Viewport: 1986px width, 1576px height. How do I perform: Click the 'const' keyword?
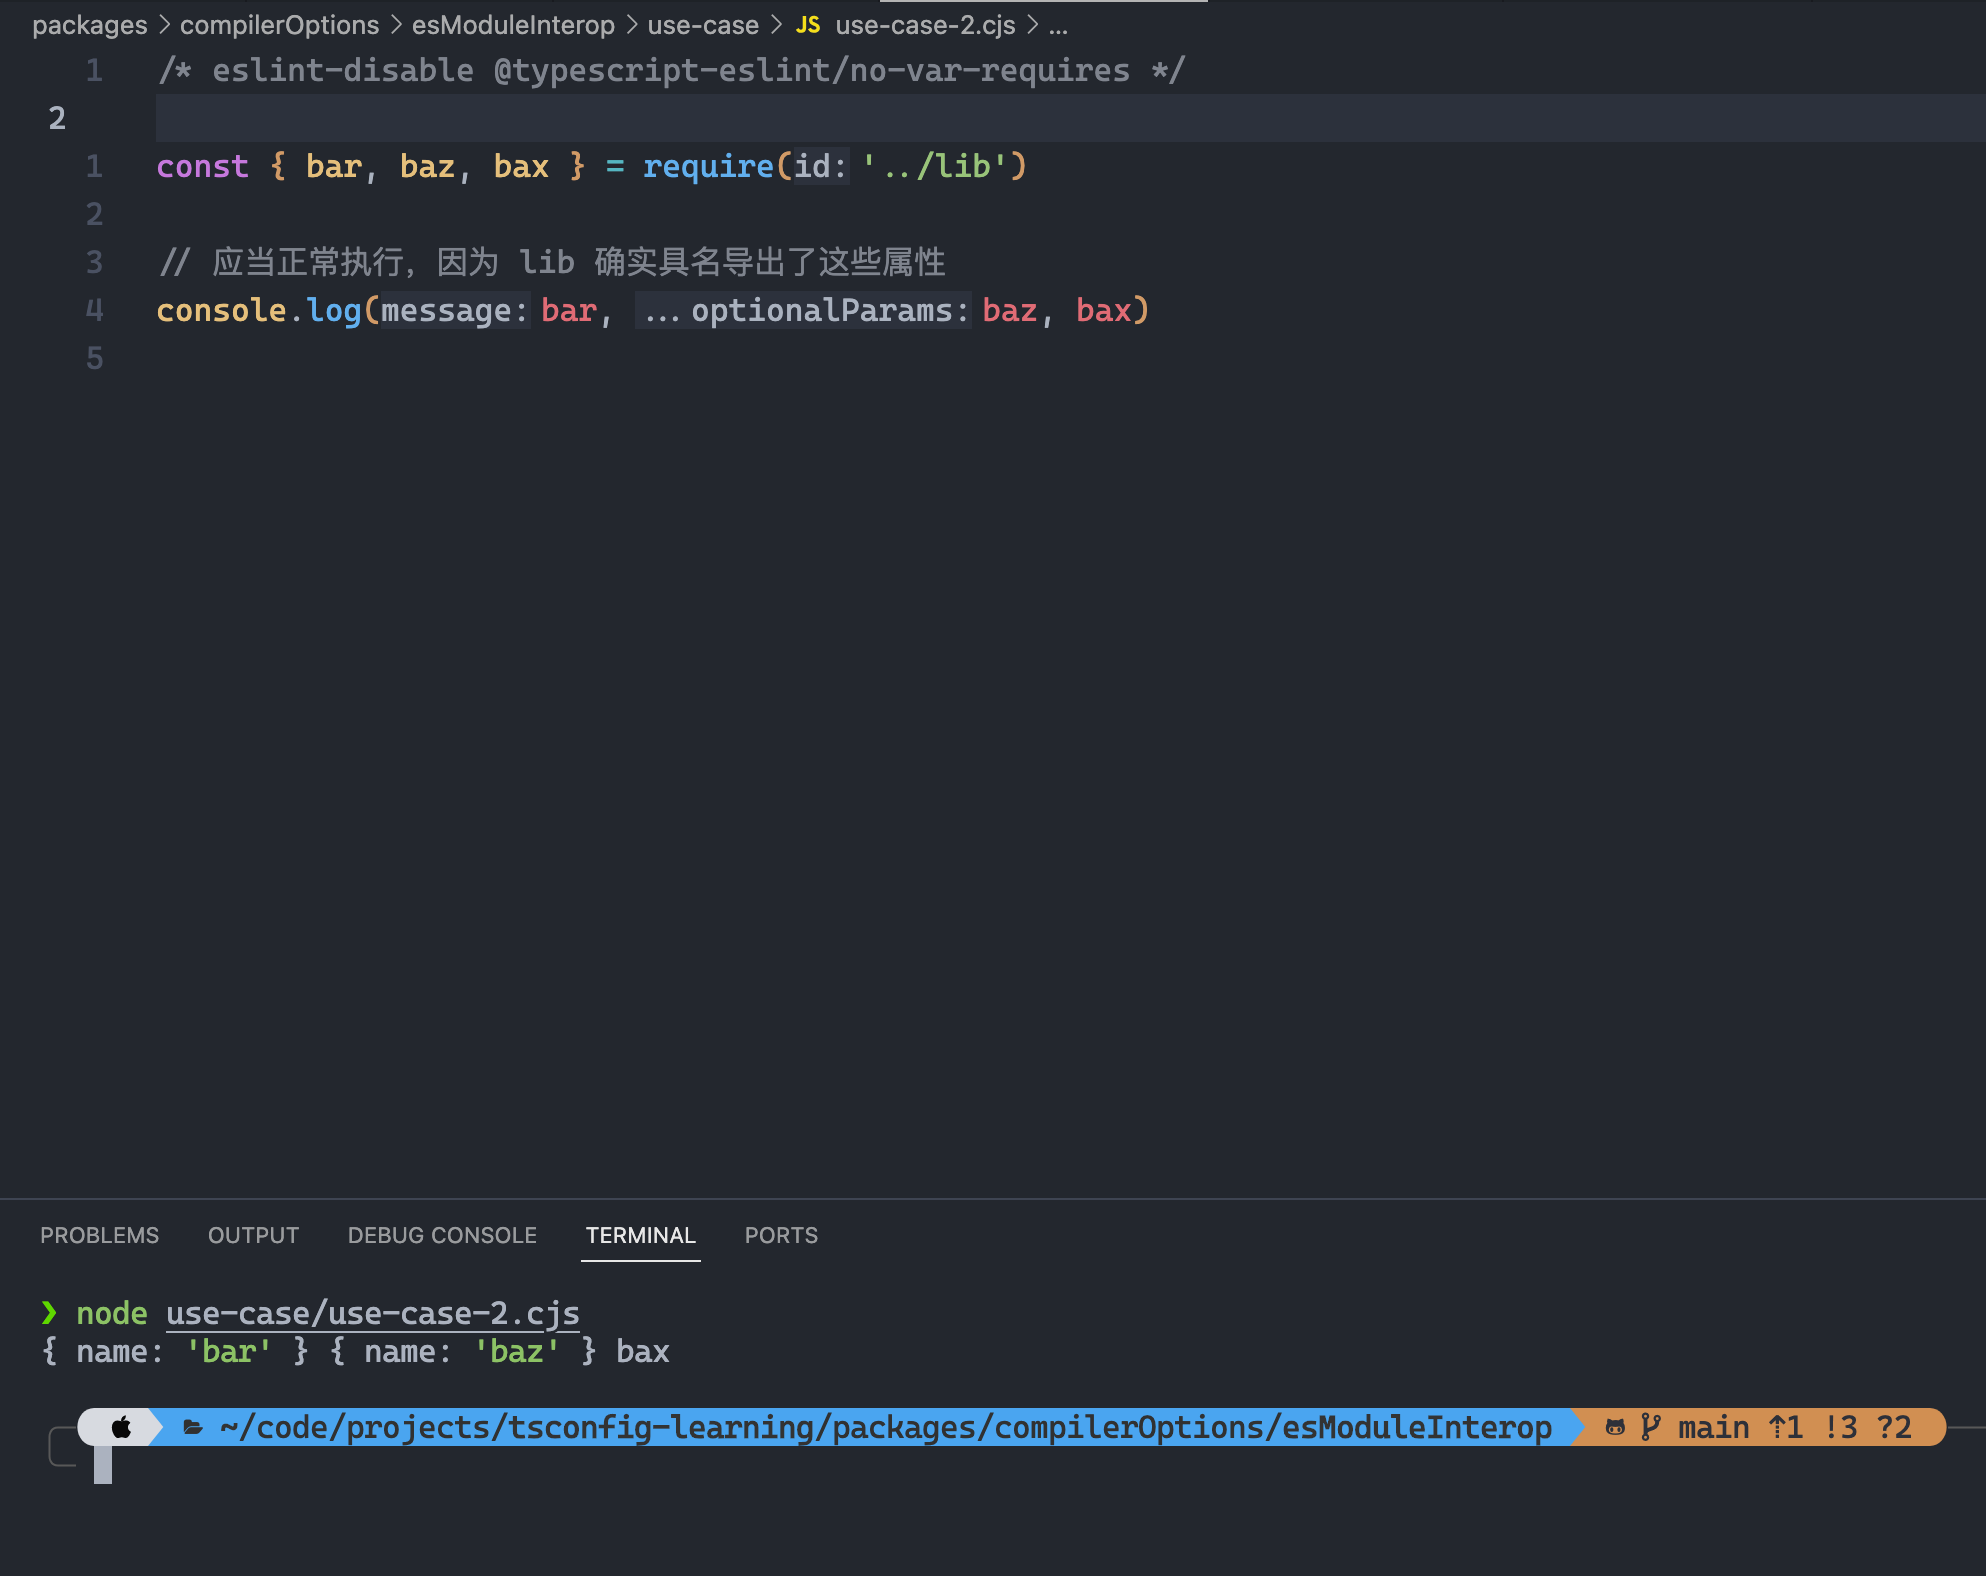tap(202, 166)
